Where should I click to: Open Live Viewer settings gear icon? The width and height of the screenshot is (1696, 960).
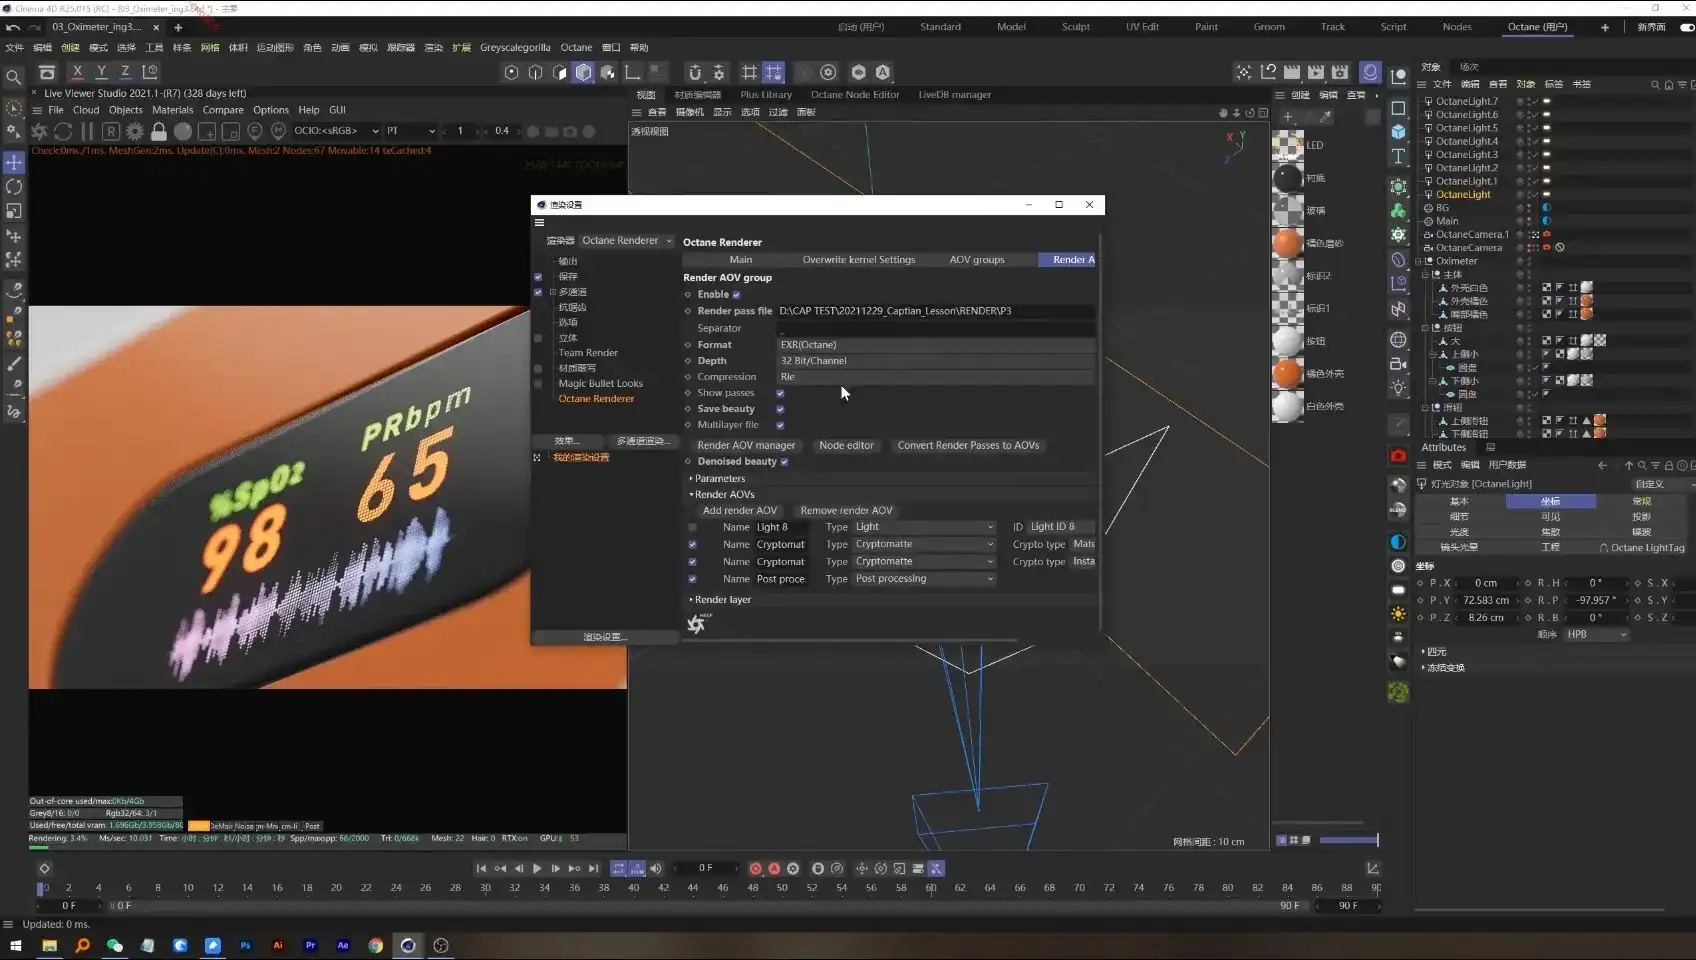[135, 131]
